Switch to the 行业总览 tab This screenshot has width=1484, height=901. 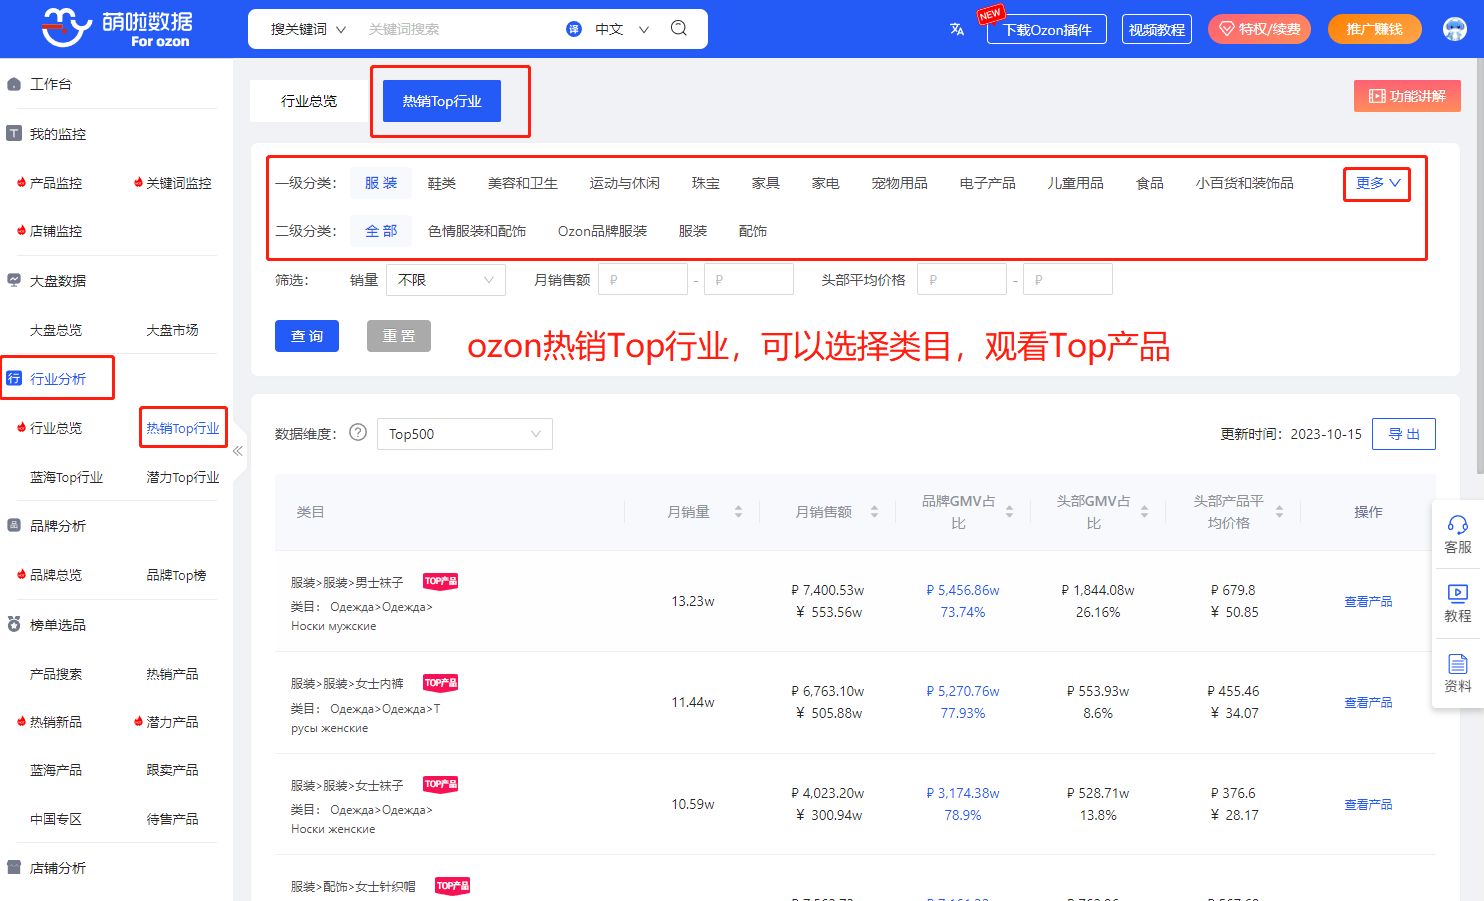point(309,101)
